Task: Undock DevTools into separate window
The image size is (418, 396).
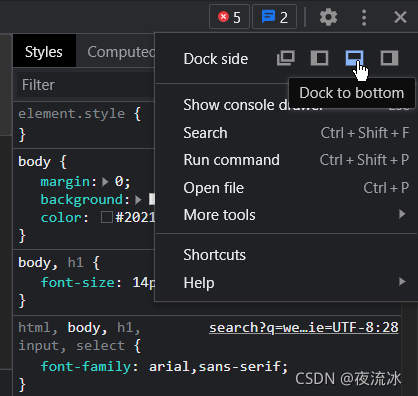Action: (x=286, y=58)
